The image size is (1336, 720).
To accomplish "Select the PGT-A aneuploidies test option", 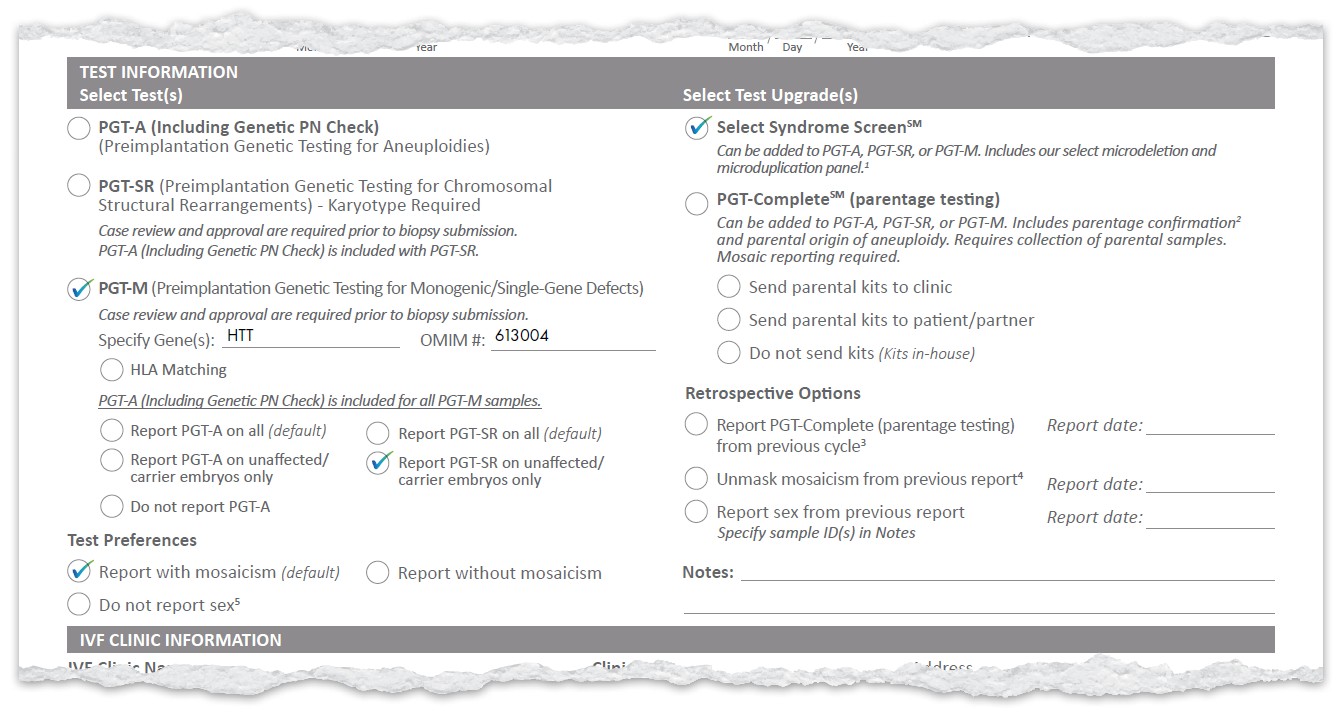I will [x=78, y=128].
